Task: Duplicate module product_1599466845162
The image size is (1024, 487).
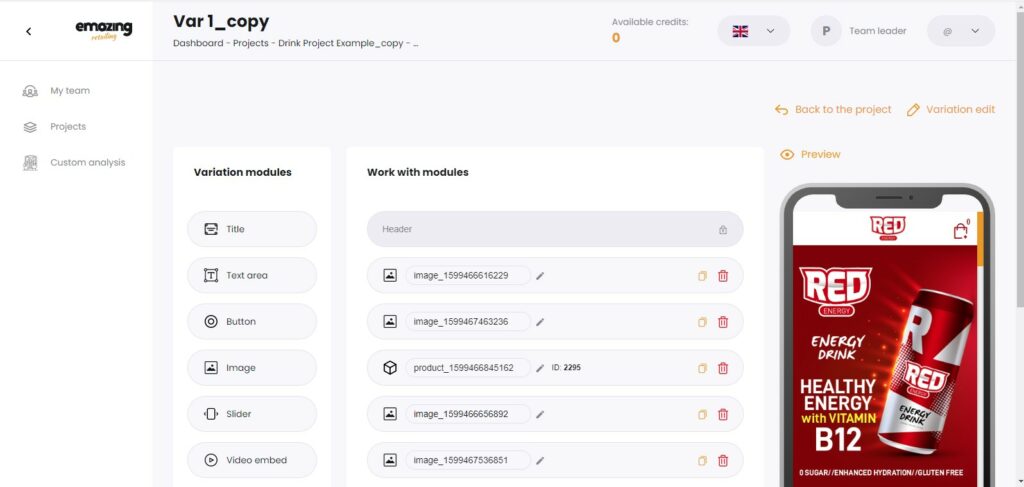Action: tap(702, 368)
